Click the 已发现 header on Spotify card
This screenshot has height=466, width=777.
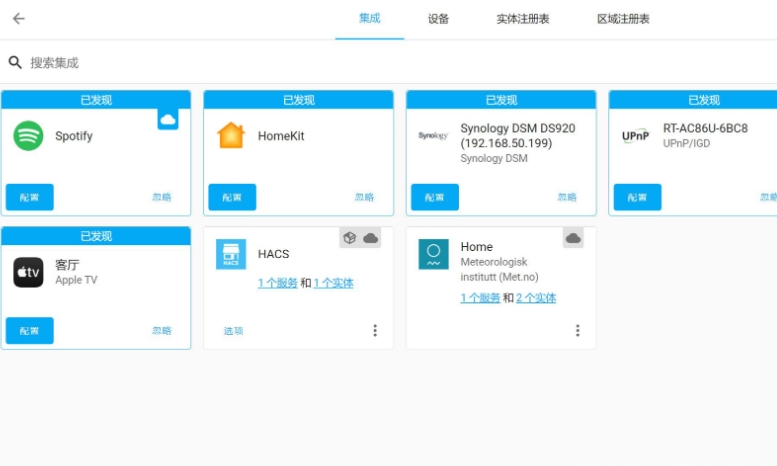tap(96, 100)
